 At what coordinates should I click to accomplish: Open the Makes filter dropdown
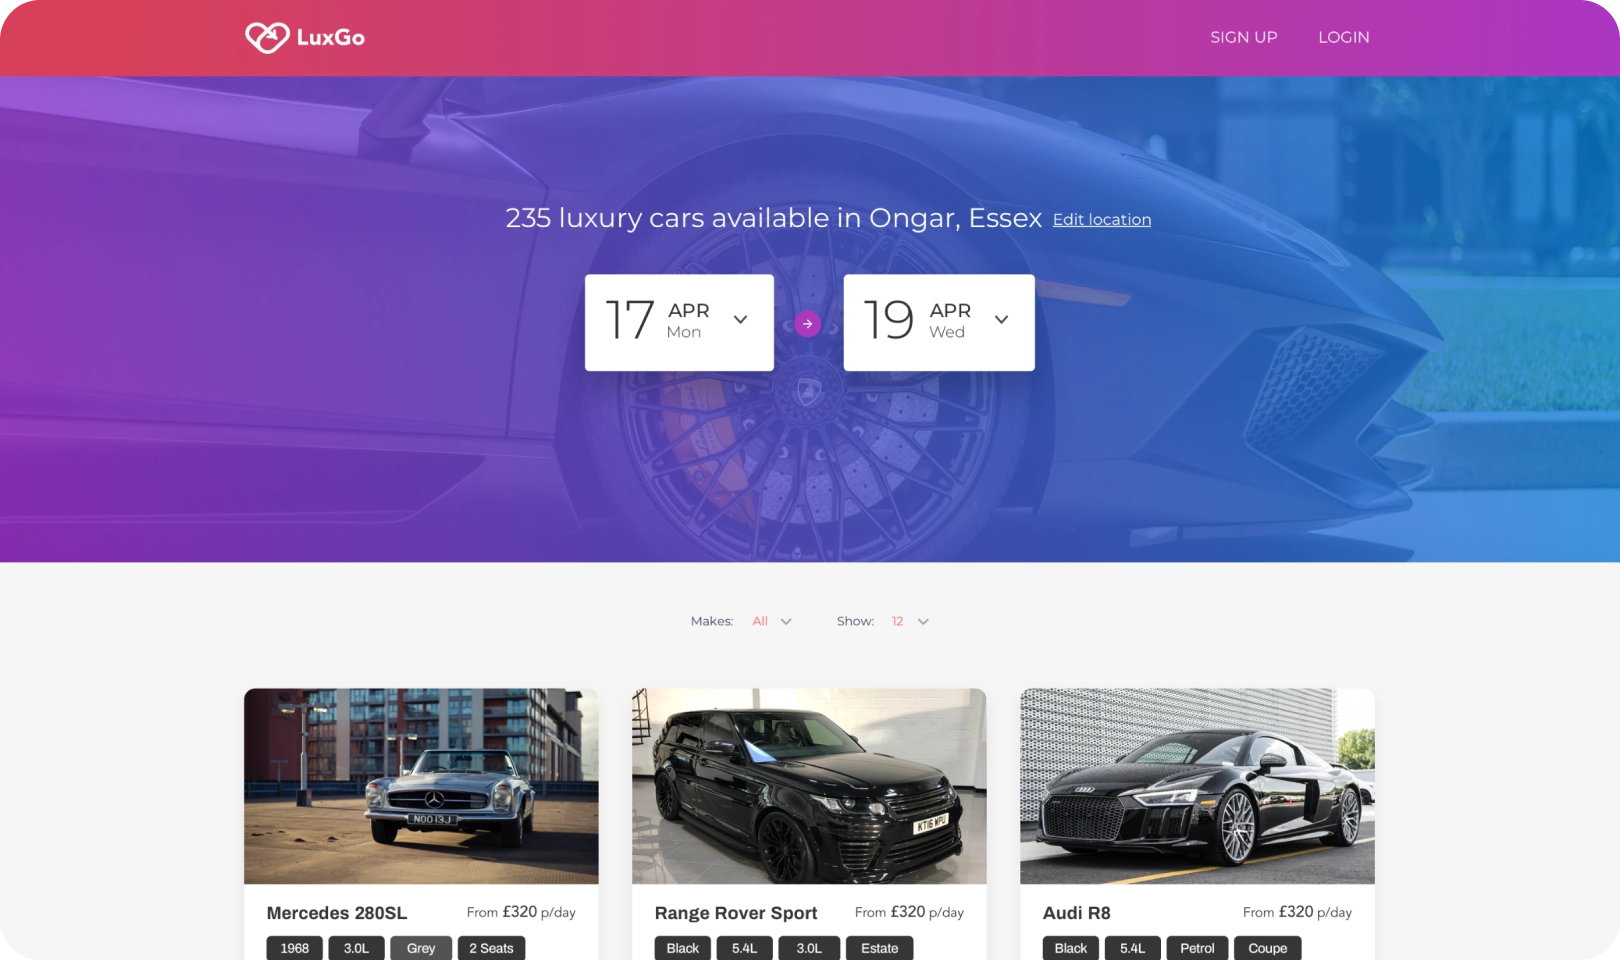point(772,621)
